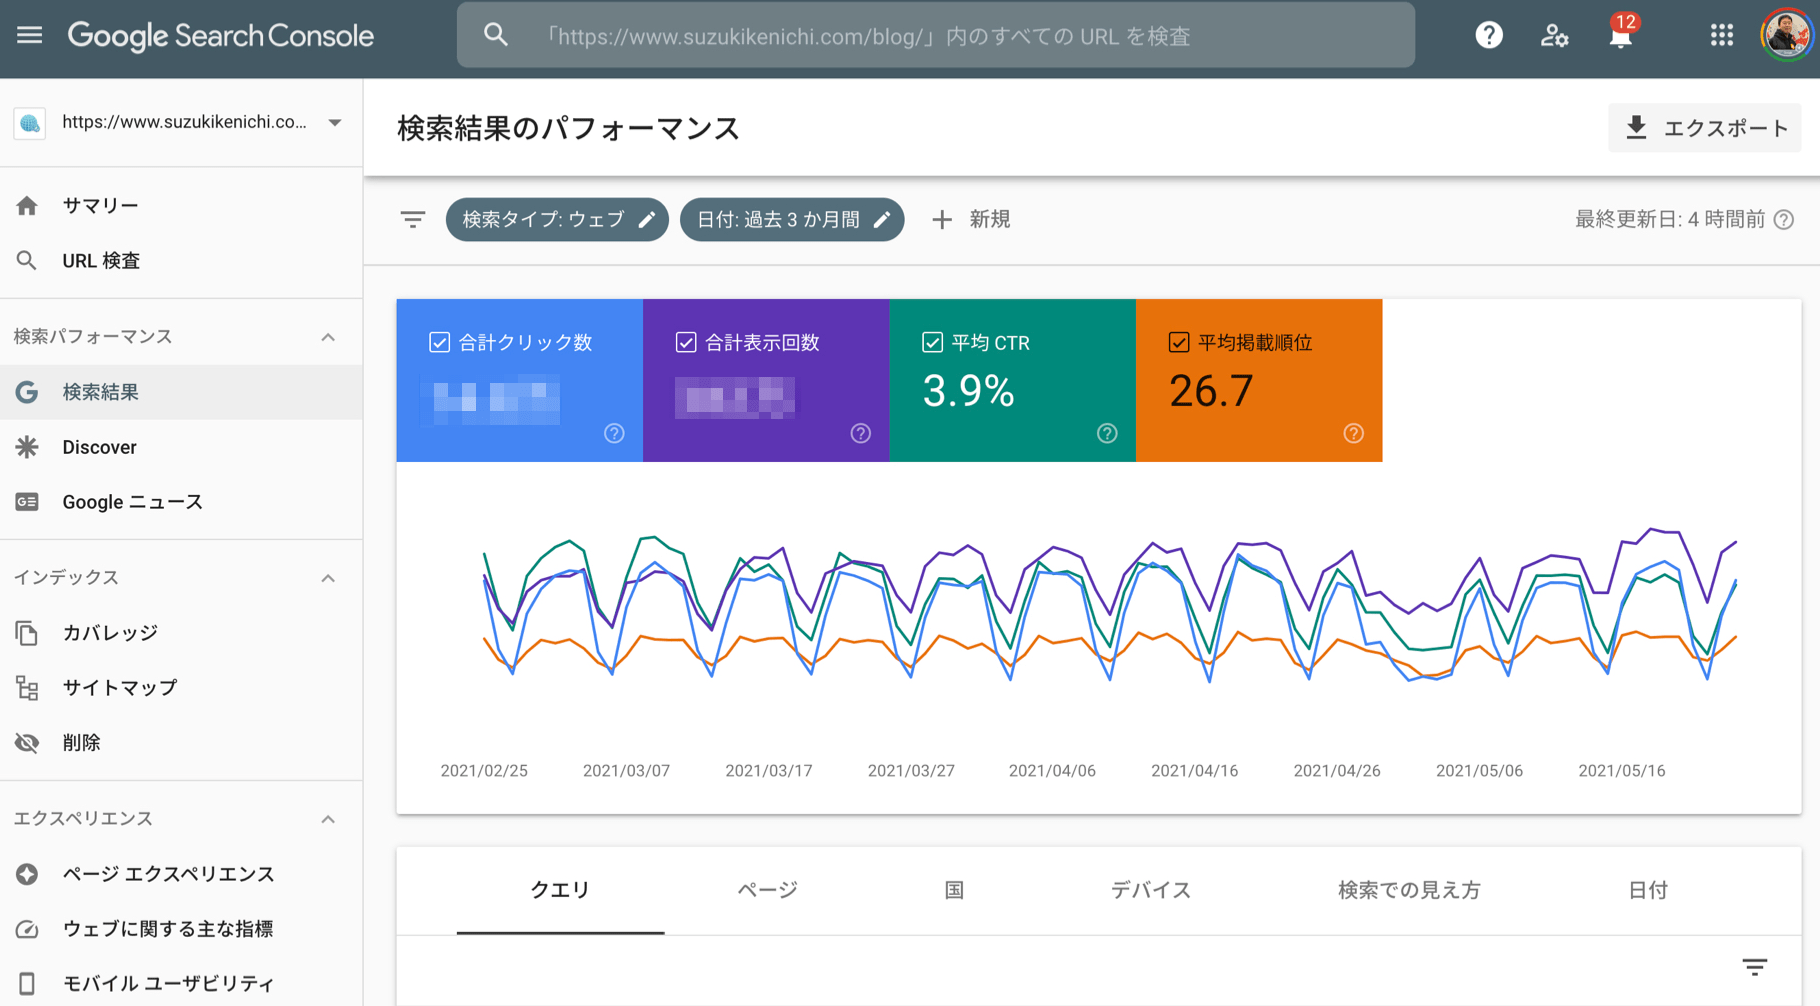
Task: Click the help icon on 平均掲載順位 card
Action: (1354, 433)
